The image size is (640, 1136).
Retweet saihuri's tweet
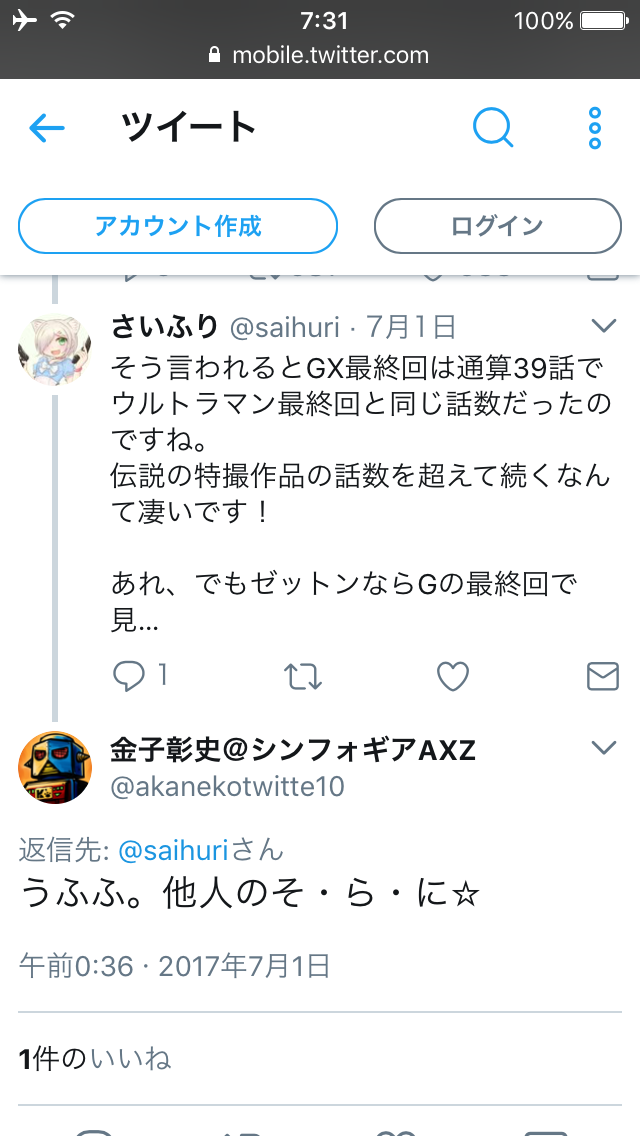coord(302,677)
